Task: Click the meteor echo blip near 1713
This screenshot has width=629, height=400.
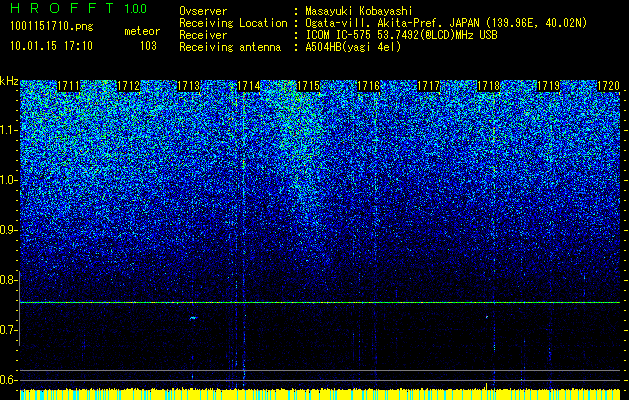Action: click(x=193, y=318)
